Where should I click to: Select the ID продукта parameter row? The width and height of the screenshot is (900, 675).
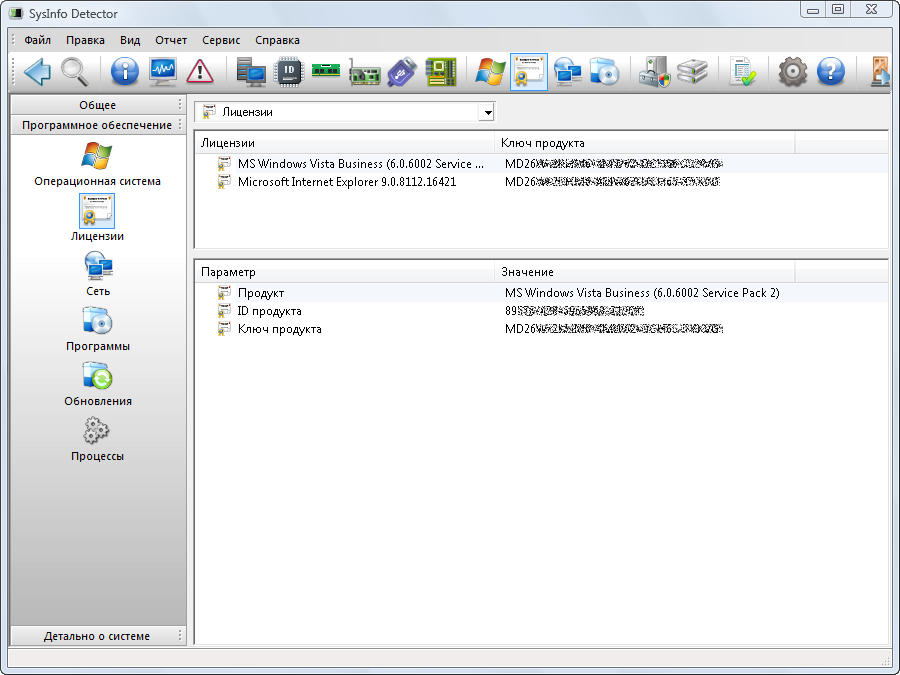(541, 311)
